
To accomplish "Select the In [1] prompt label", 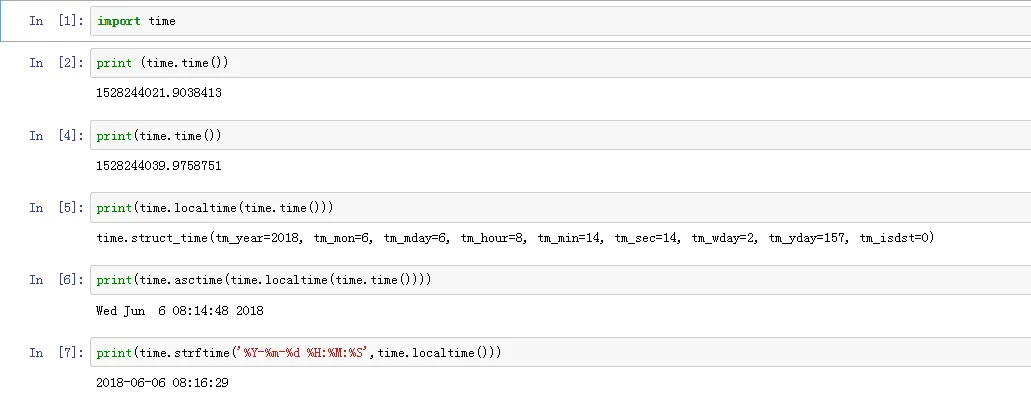I will pos(57,21).
